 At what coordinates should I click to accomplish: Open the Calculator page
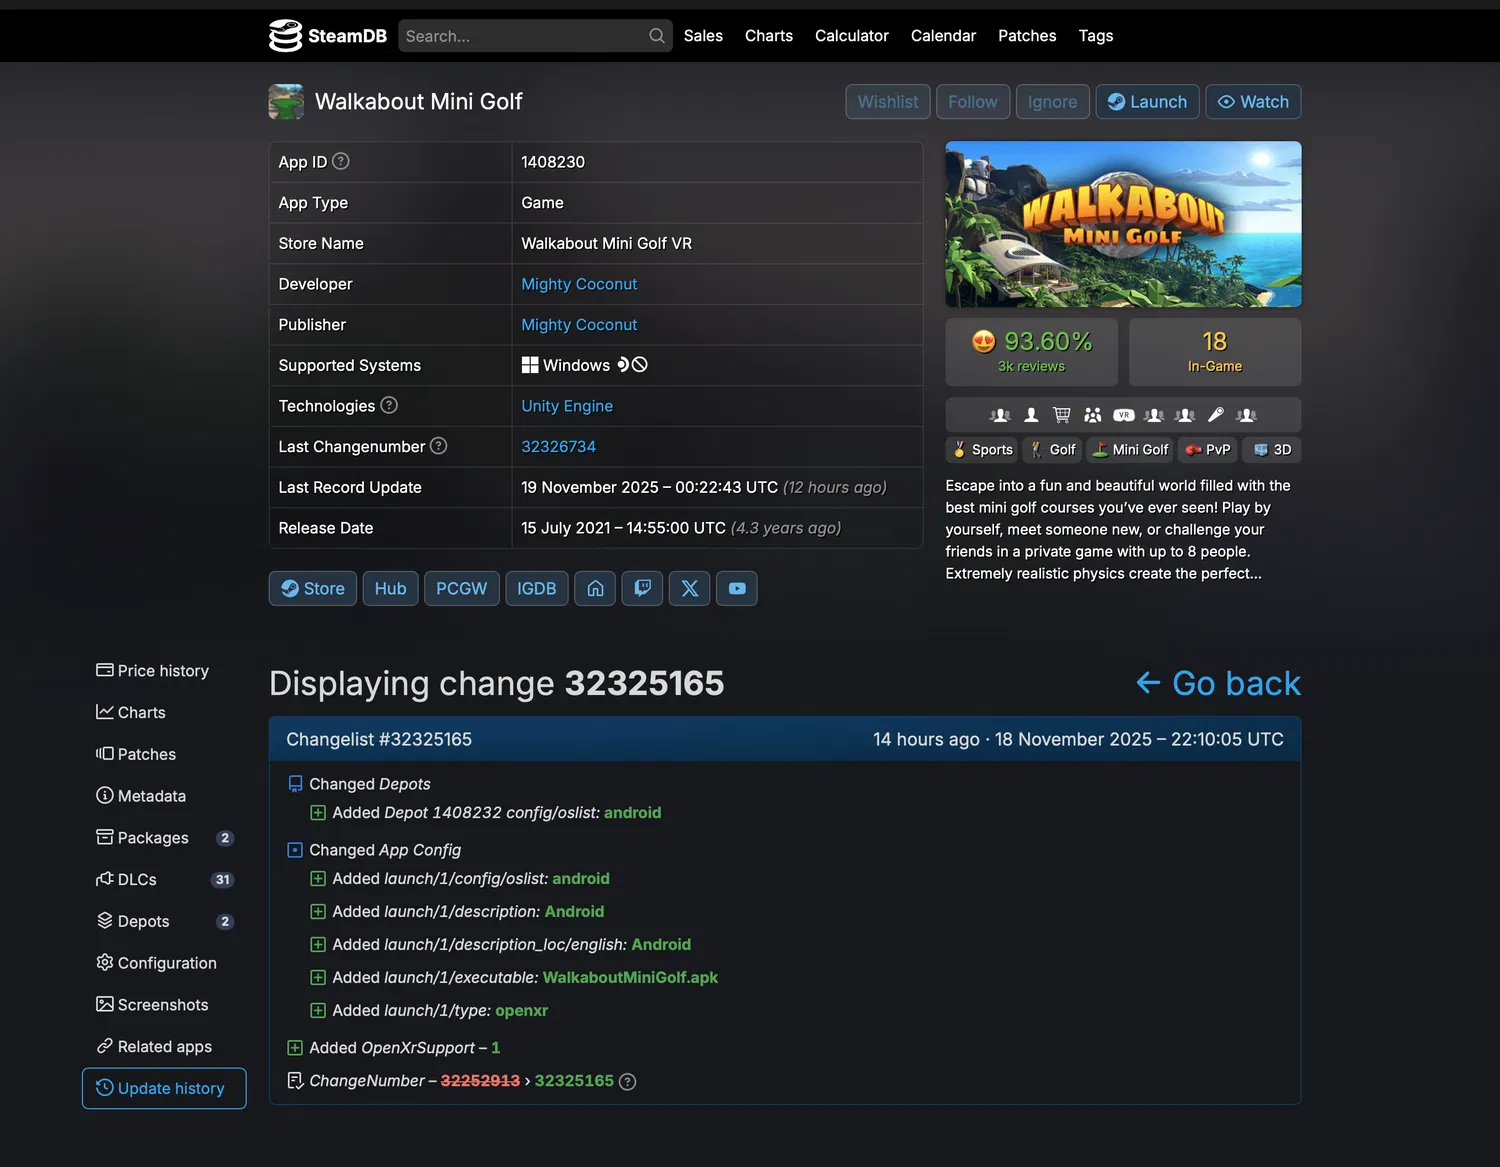(852, 36)
